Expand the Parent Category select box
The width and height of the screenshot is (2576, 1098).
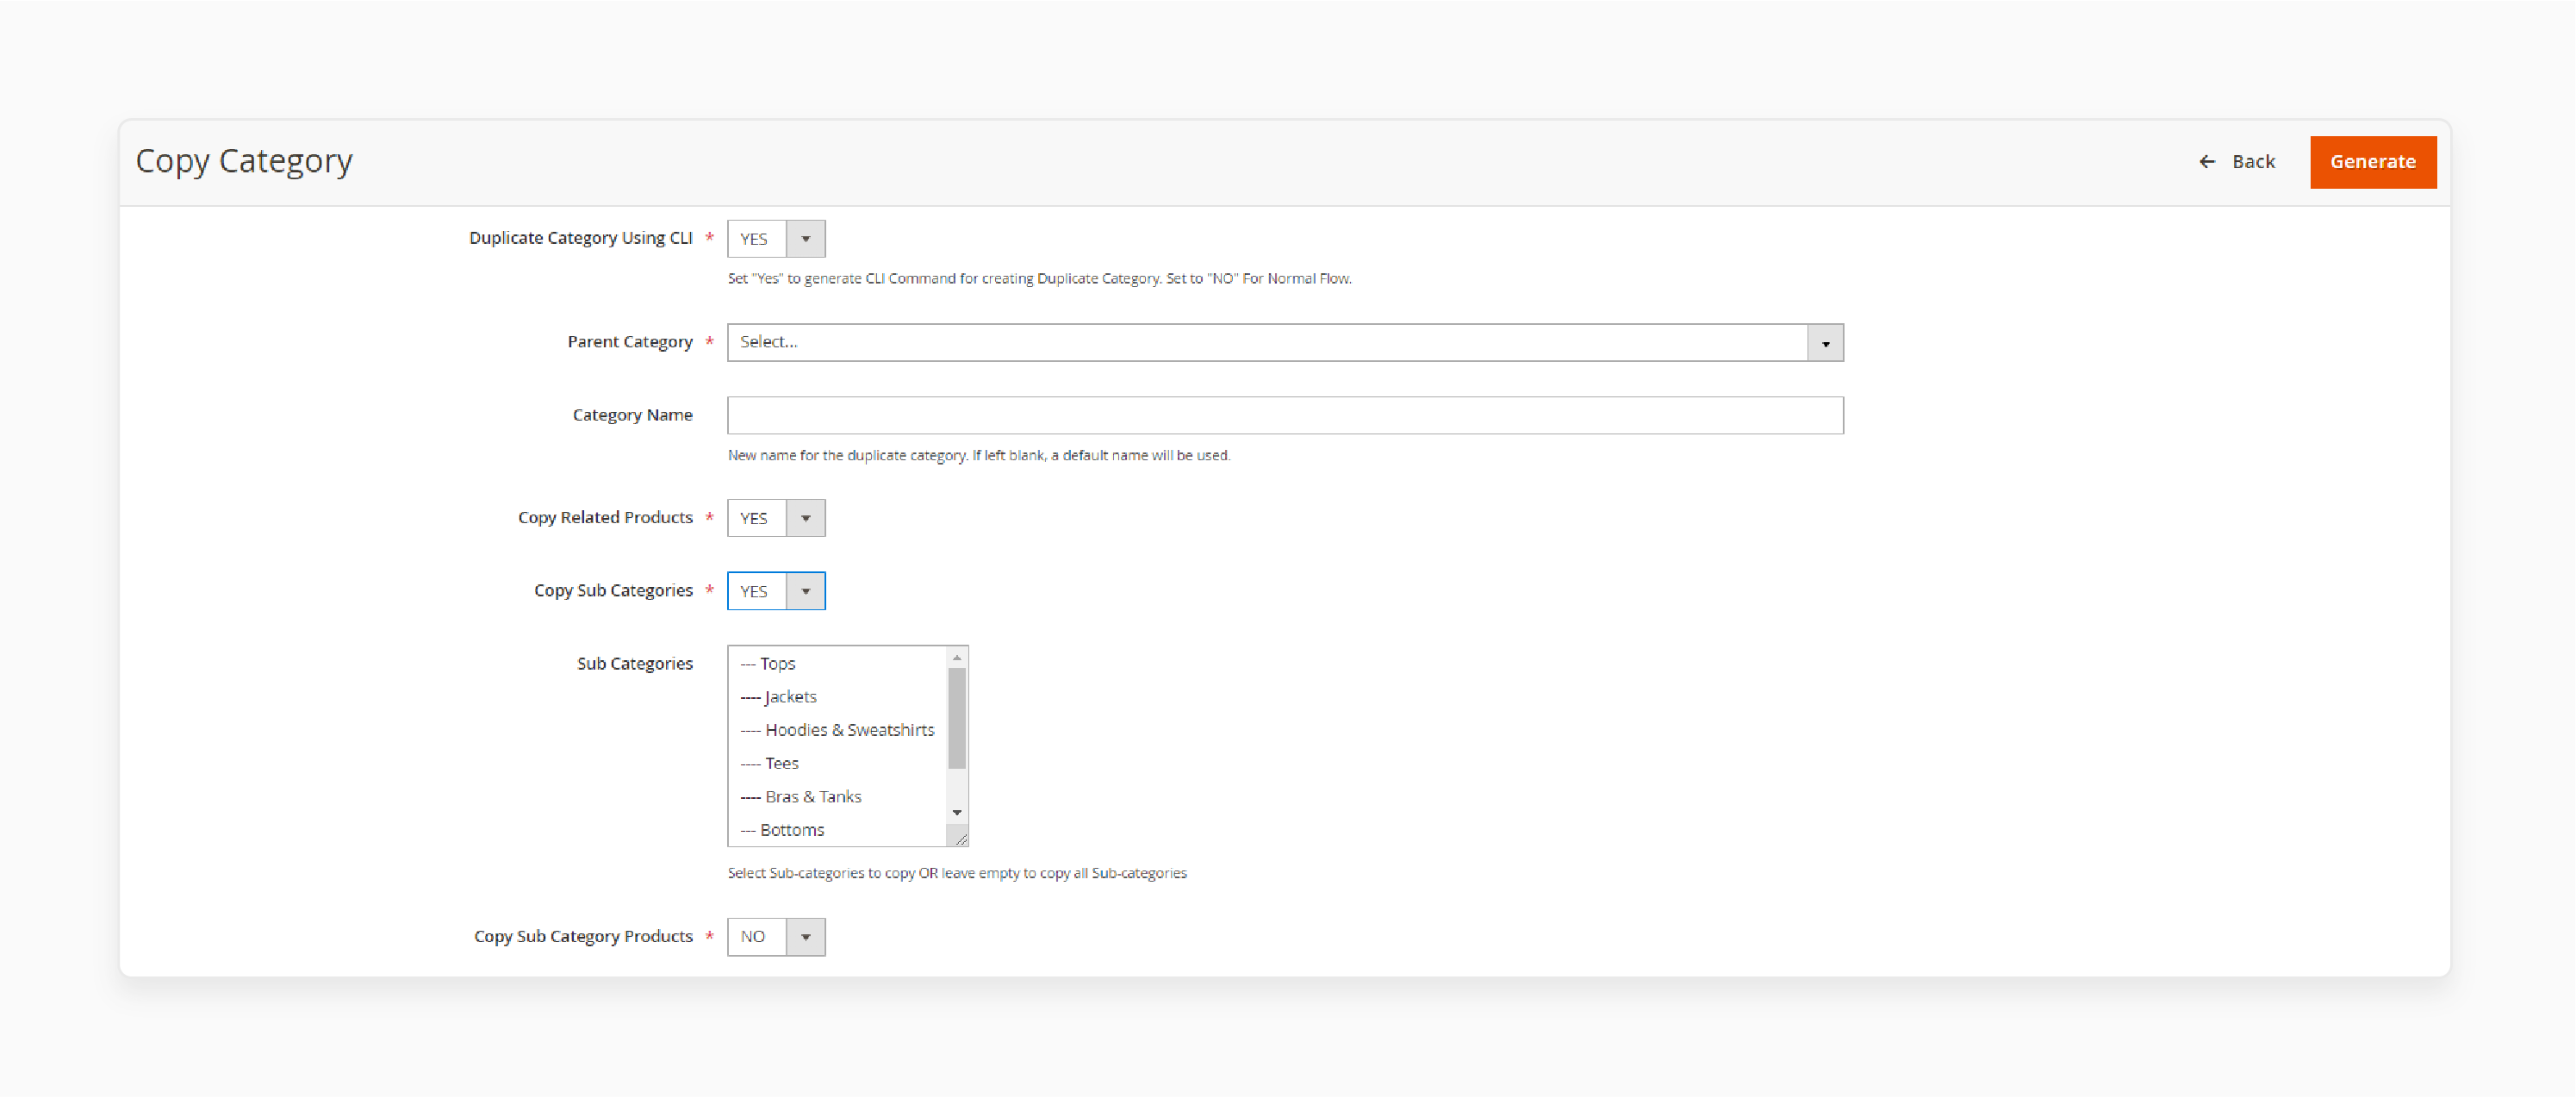(x=1285, y=342)
